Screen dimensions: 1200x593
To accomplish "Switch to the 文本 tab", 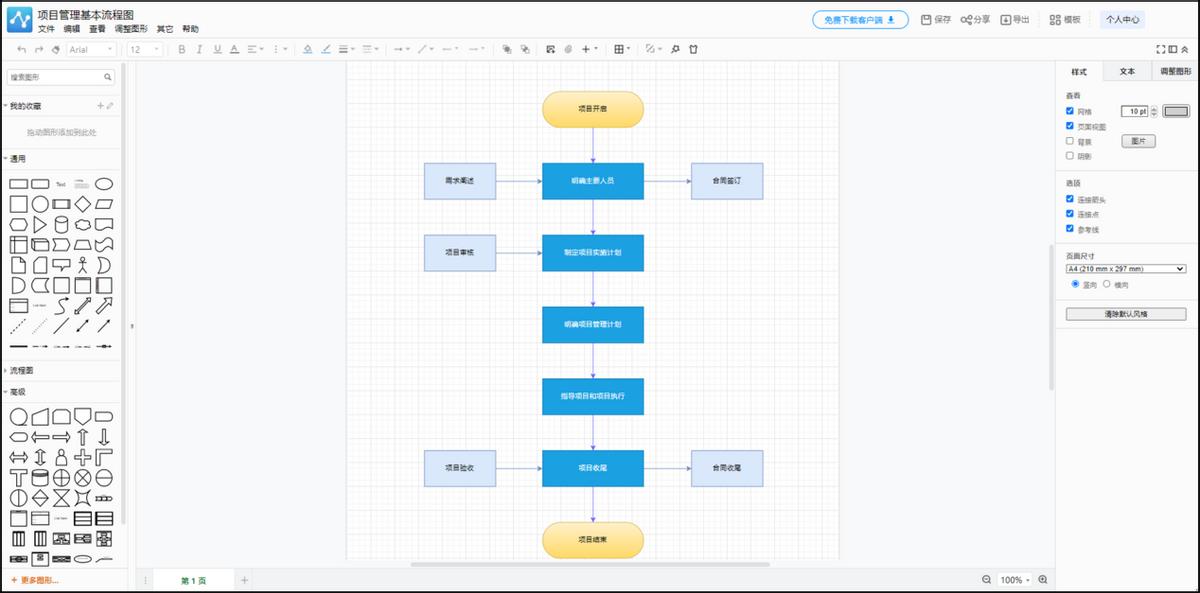I will click(1127, 72).
